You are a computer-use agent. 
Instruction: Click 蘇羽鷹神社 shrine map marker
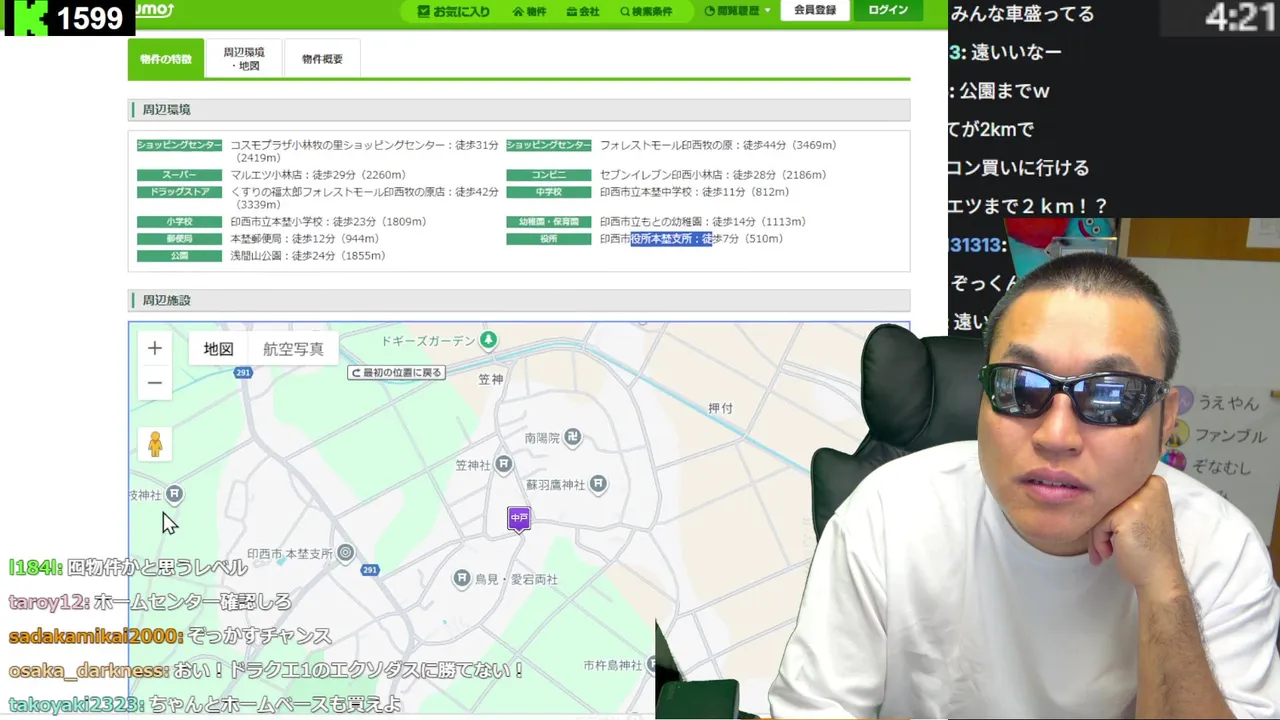[x=598, y=484]
